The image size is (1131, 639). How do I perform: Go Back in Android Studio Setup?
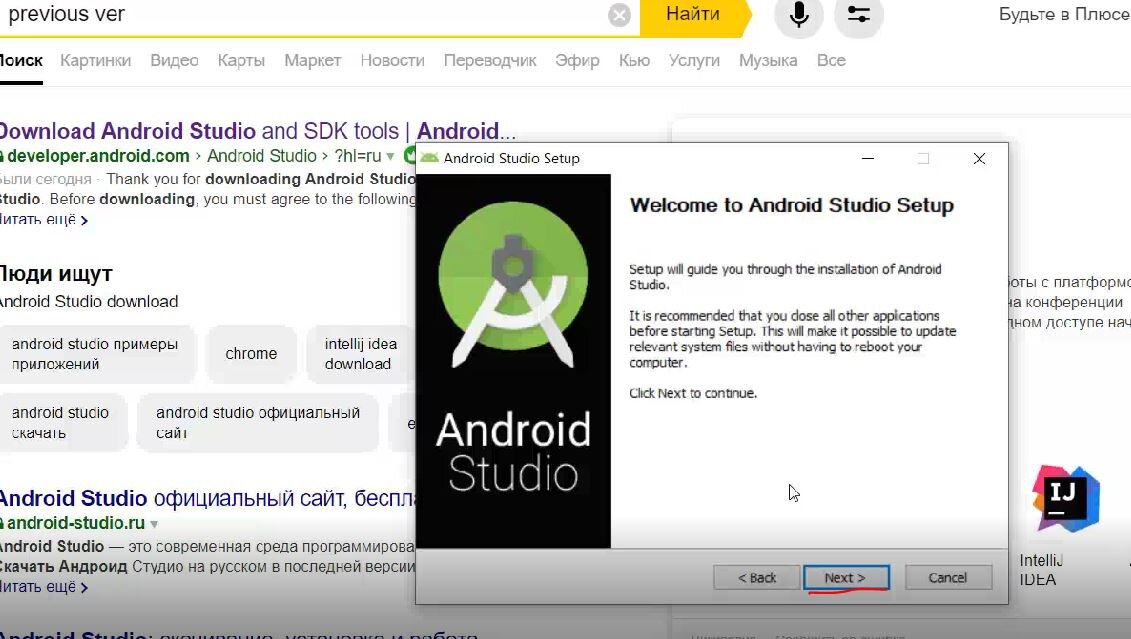pyautogui.click(x=757, y=578)
